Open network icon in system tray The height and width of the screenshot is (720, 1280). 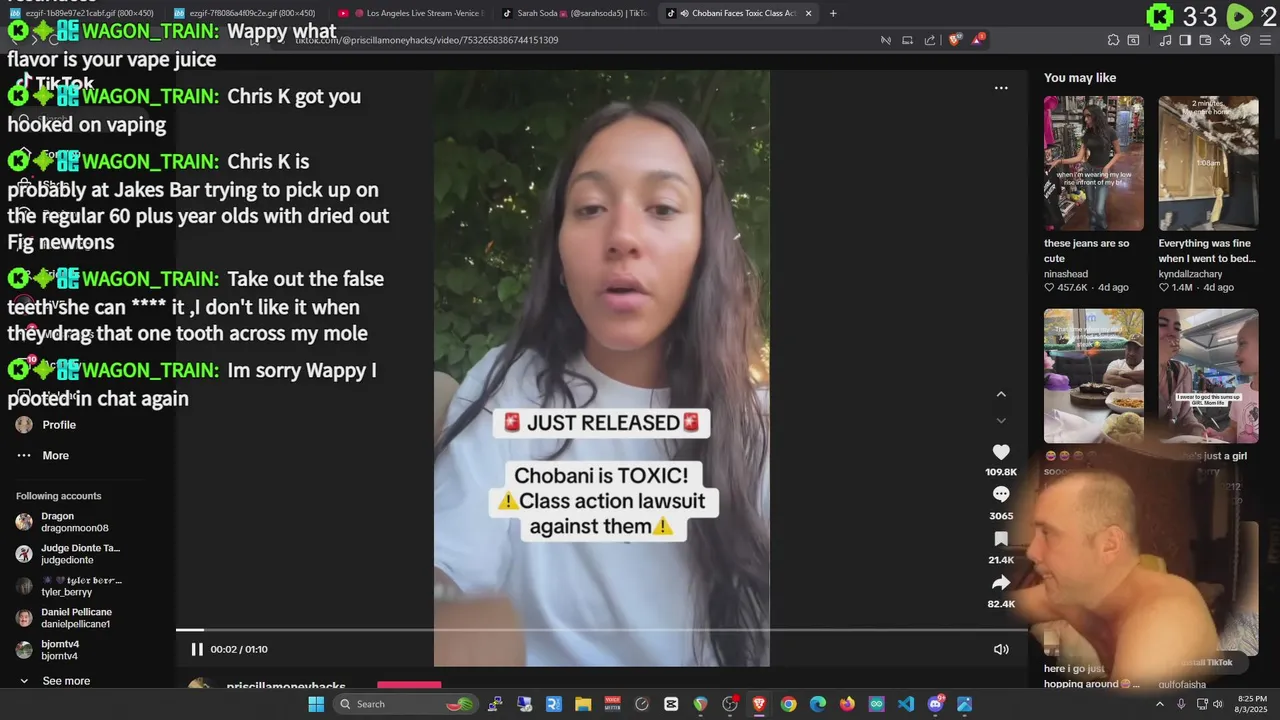(x=1201, y=704)
